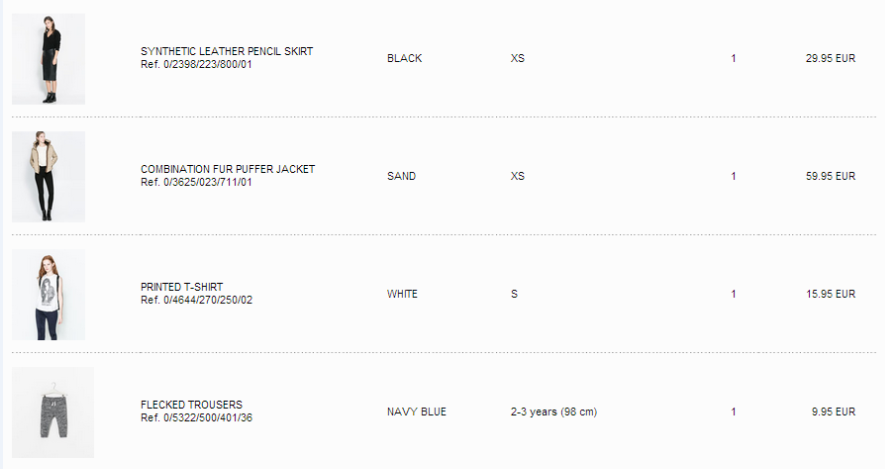Image resolution: width=885 pixels, height=469 pixels.
Task: Click the 9.95 EUR trousers price
Action: tap(833, 412)
